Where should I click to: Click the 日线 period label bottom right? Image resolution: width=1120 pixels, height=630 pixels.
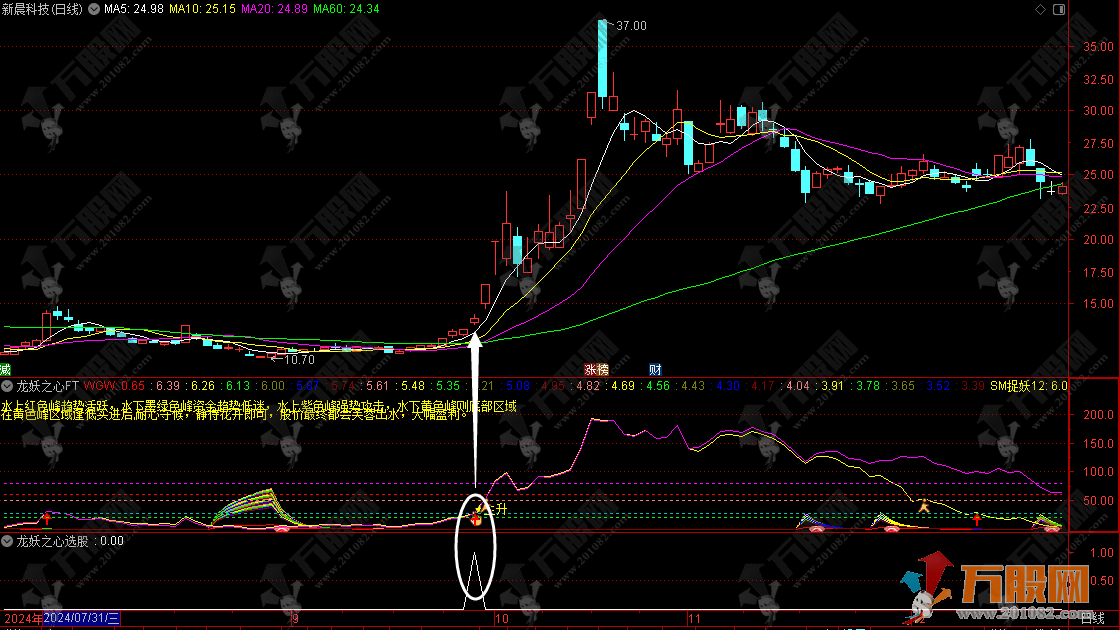click(1094, 620)
